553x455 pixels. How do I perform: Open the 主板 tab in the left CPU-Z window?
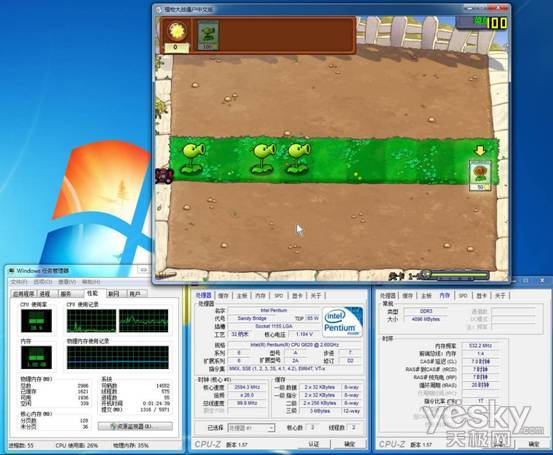tap(242, 296)
